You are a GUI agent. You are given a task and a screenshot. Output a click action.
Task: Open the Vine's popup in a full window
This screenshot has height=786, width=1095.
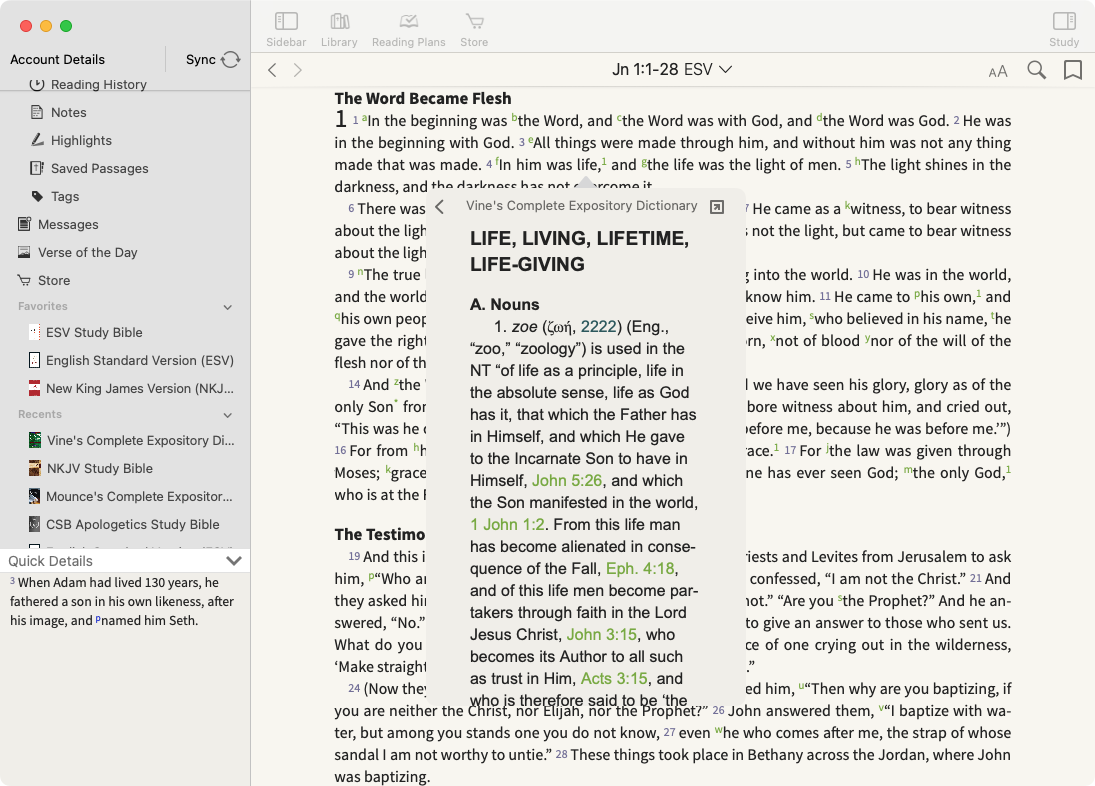coord(716,207)
